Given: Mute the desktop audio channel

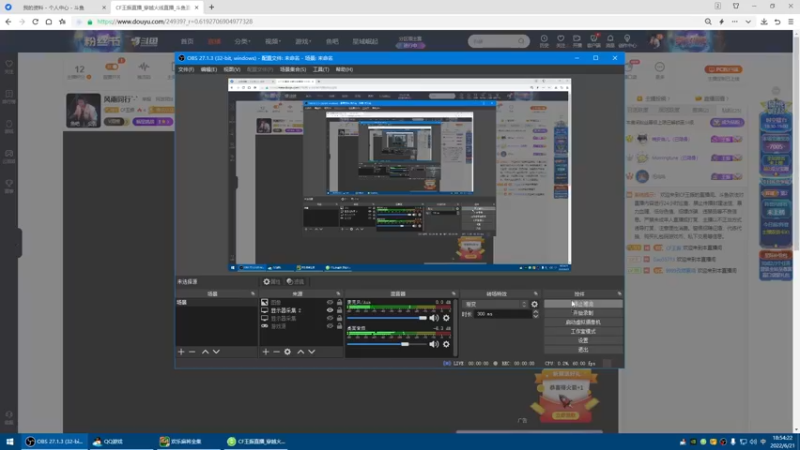Looking at the screenshot, I should click(434, 344).
